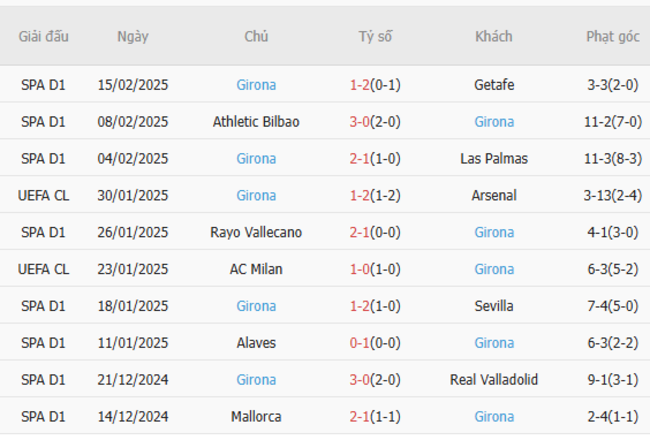Screen dimensions: 650x440
Task: Open the Mallorca team name
Action: pos(256,418)
